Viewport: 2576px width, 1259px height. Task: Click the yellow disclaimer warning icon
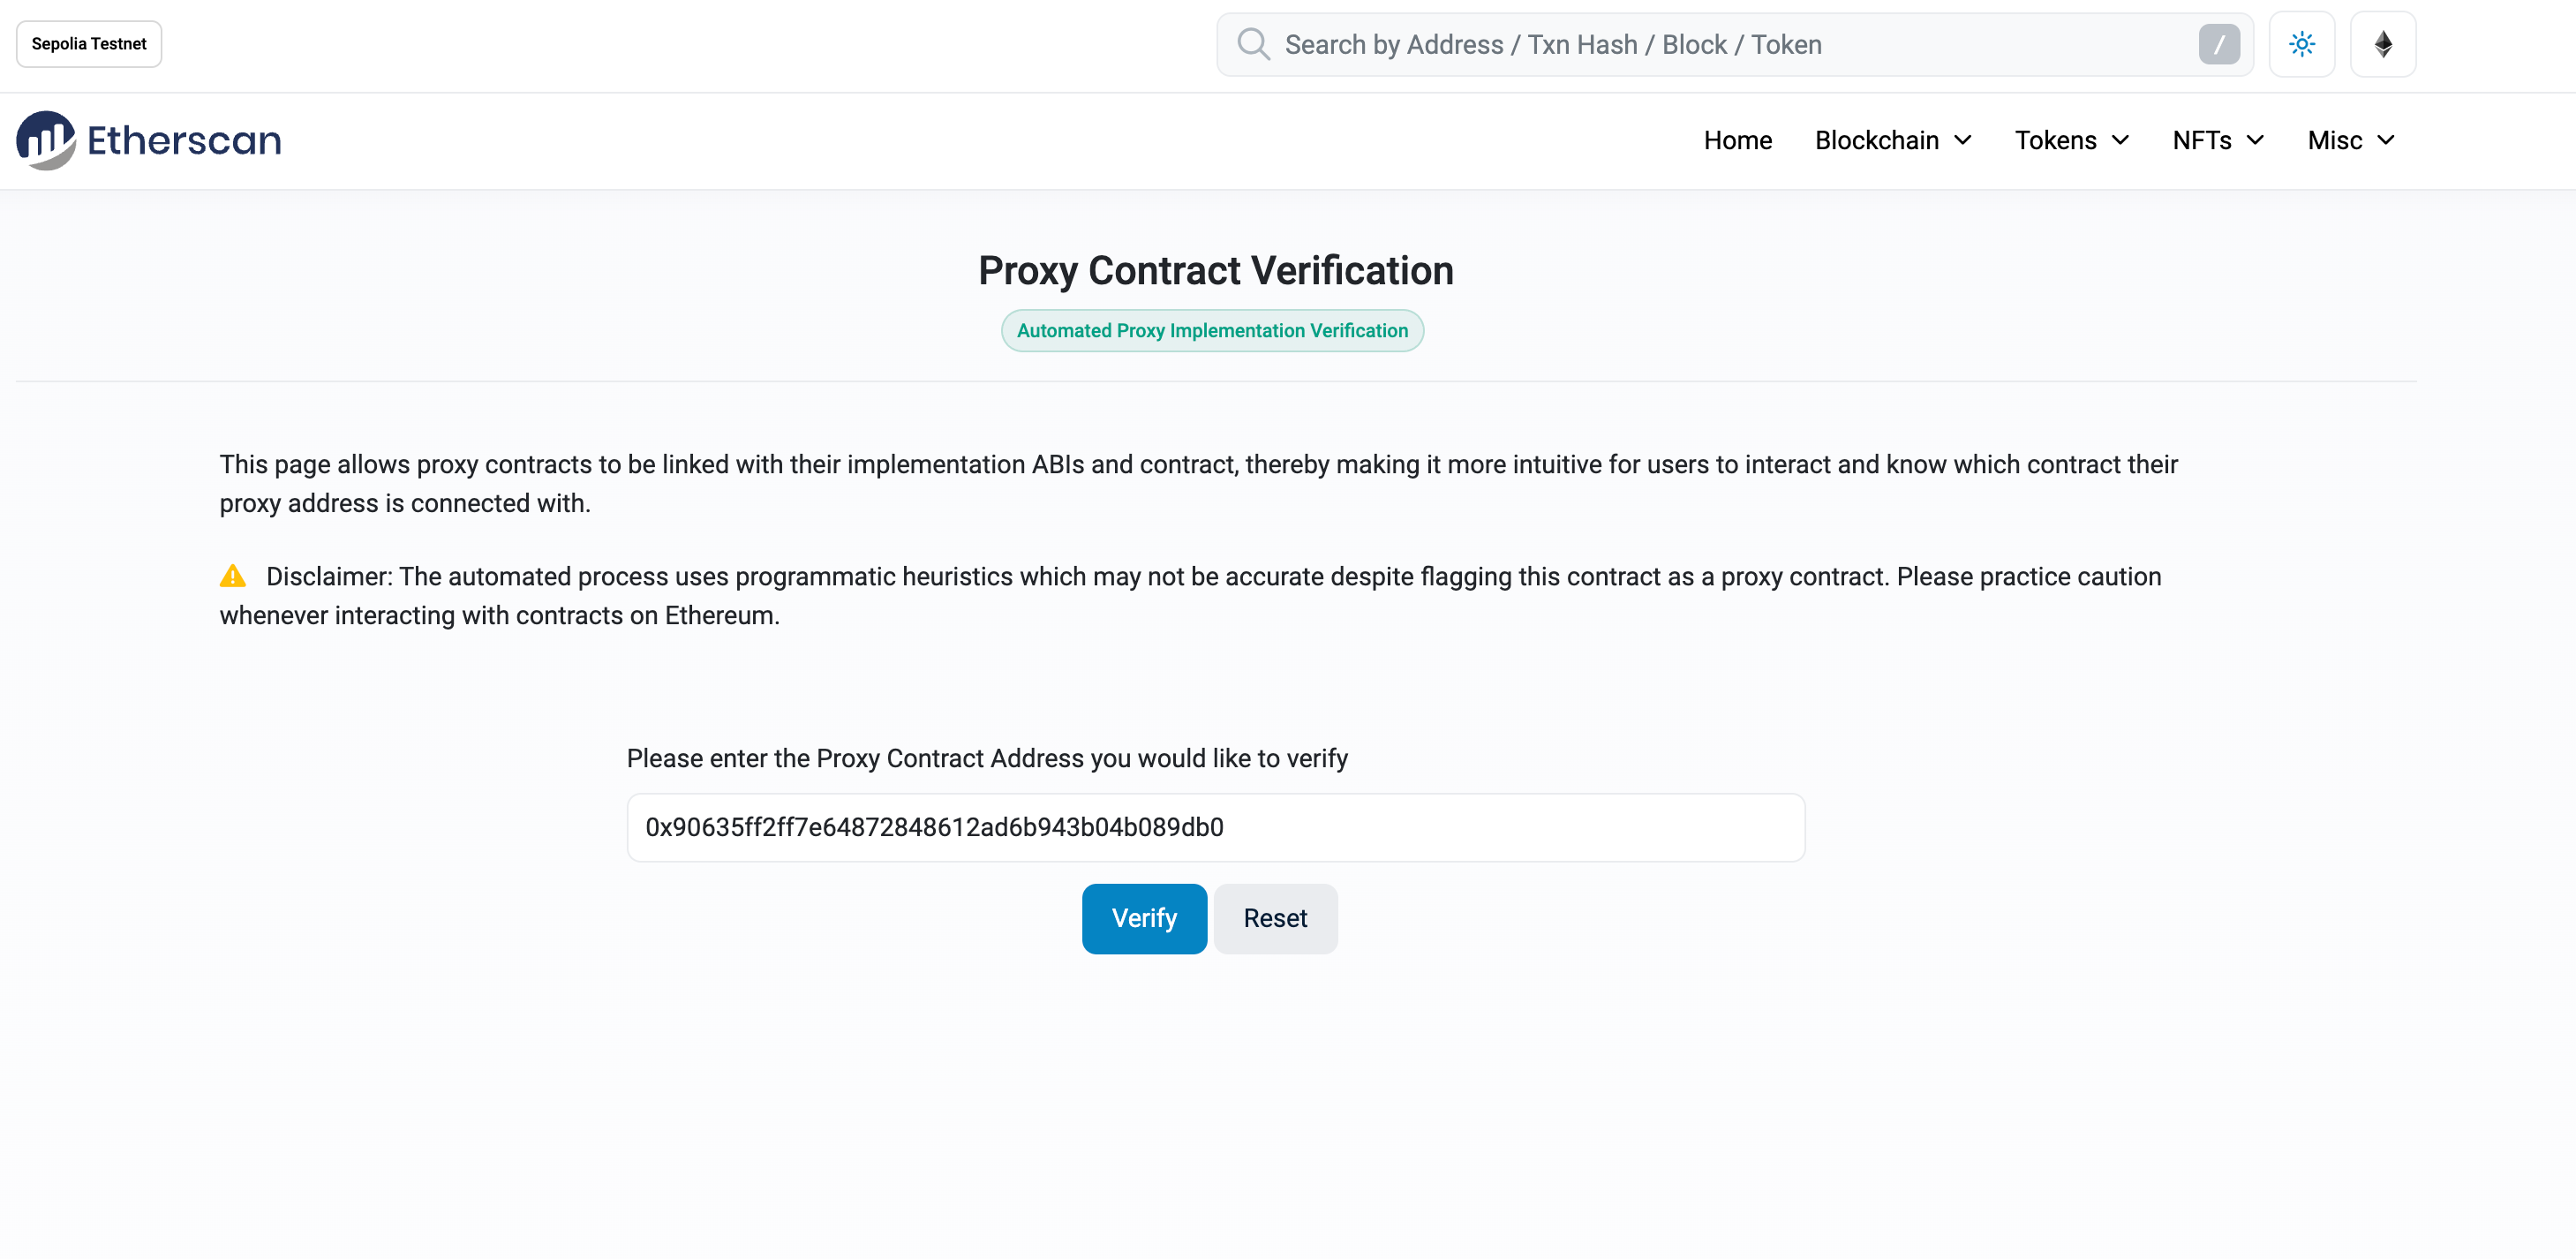click(x=233, y=576)
